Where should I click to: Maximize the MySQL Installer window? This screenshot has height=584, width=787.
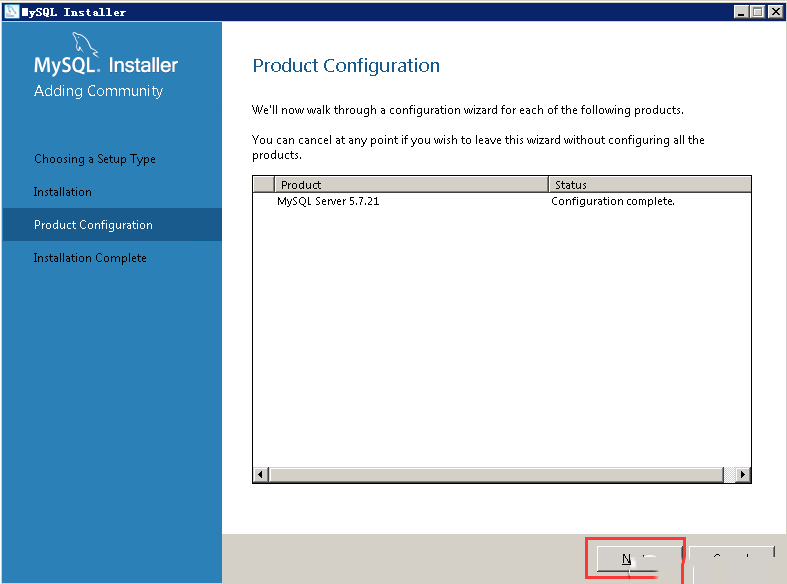point(757,12)
